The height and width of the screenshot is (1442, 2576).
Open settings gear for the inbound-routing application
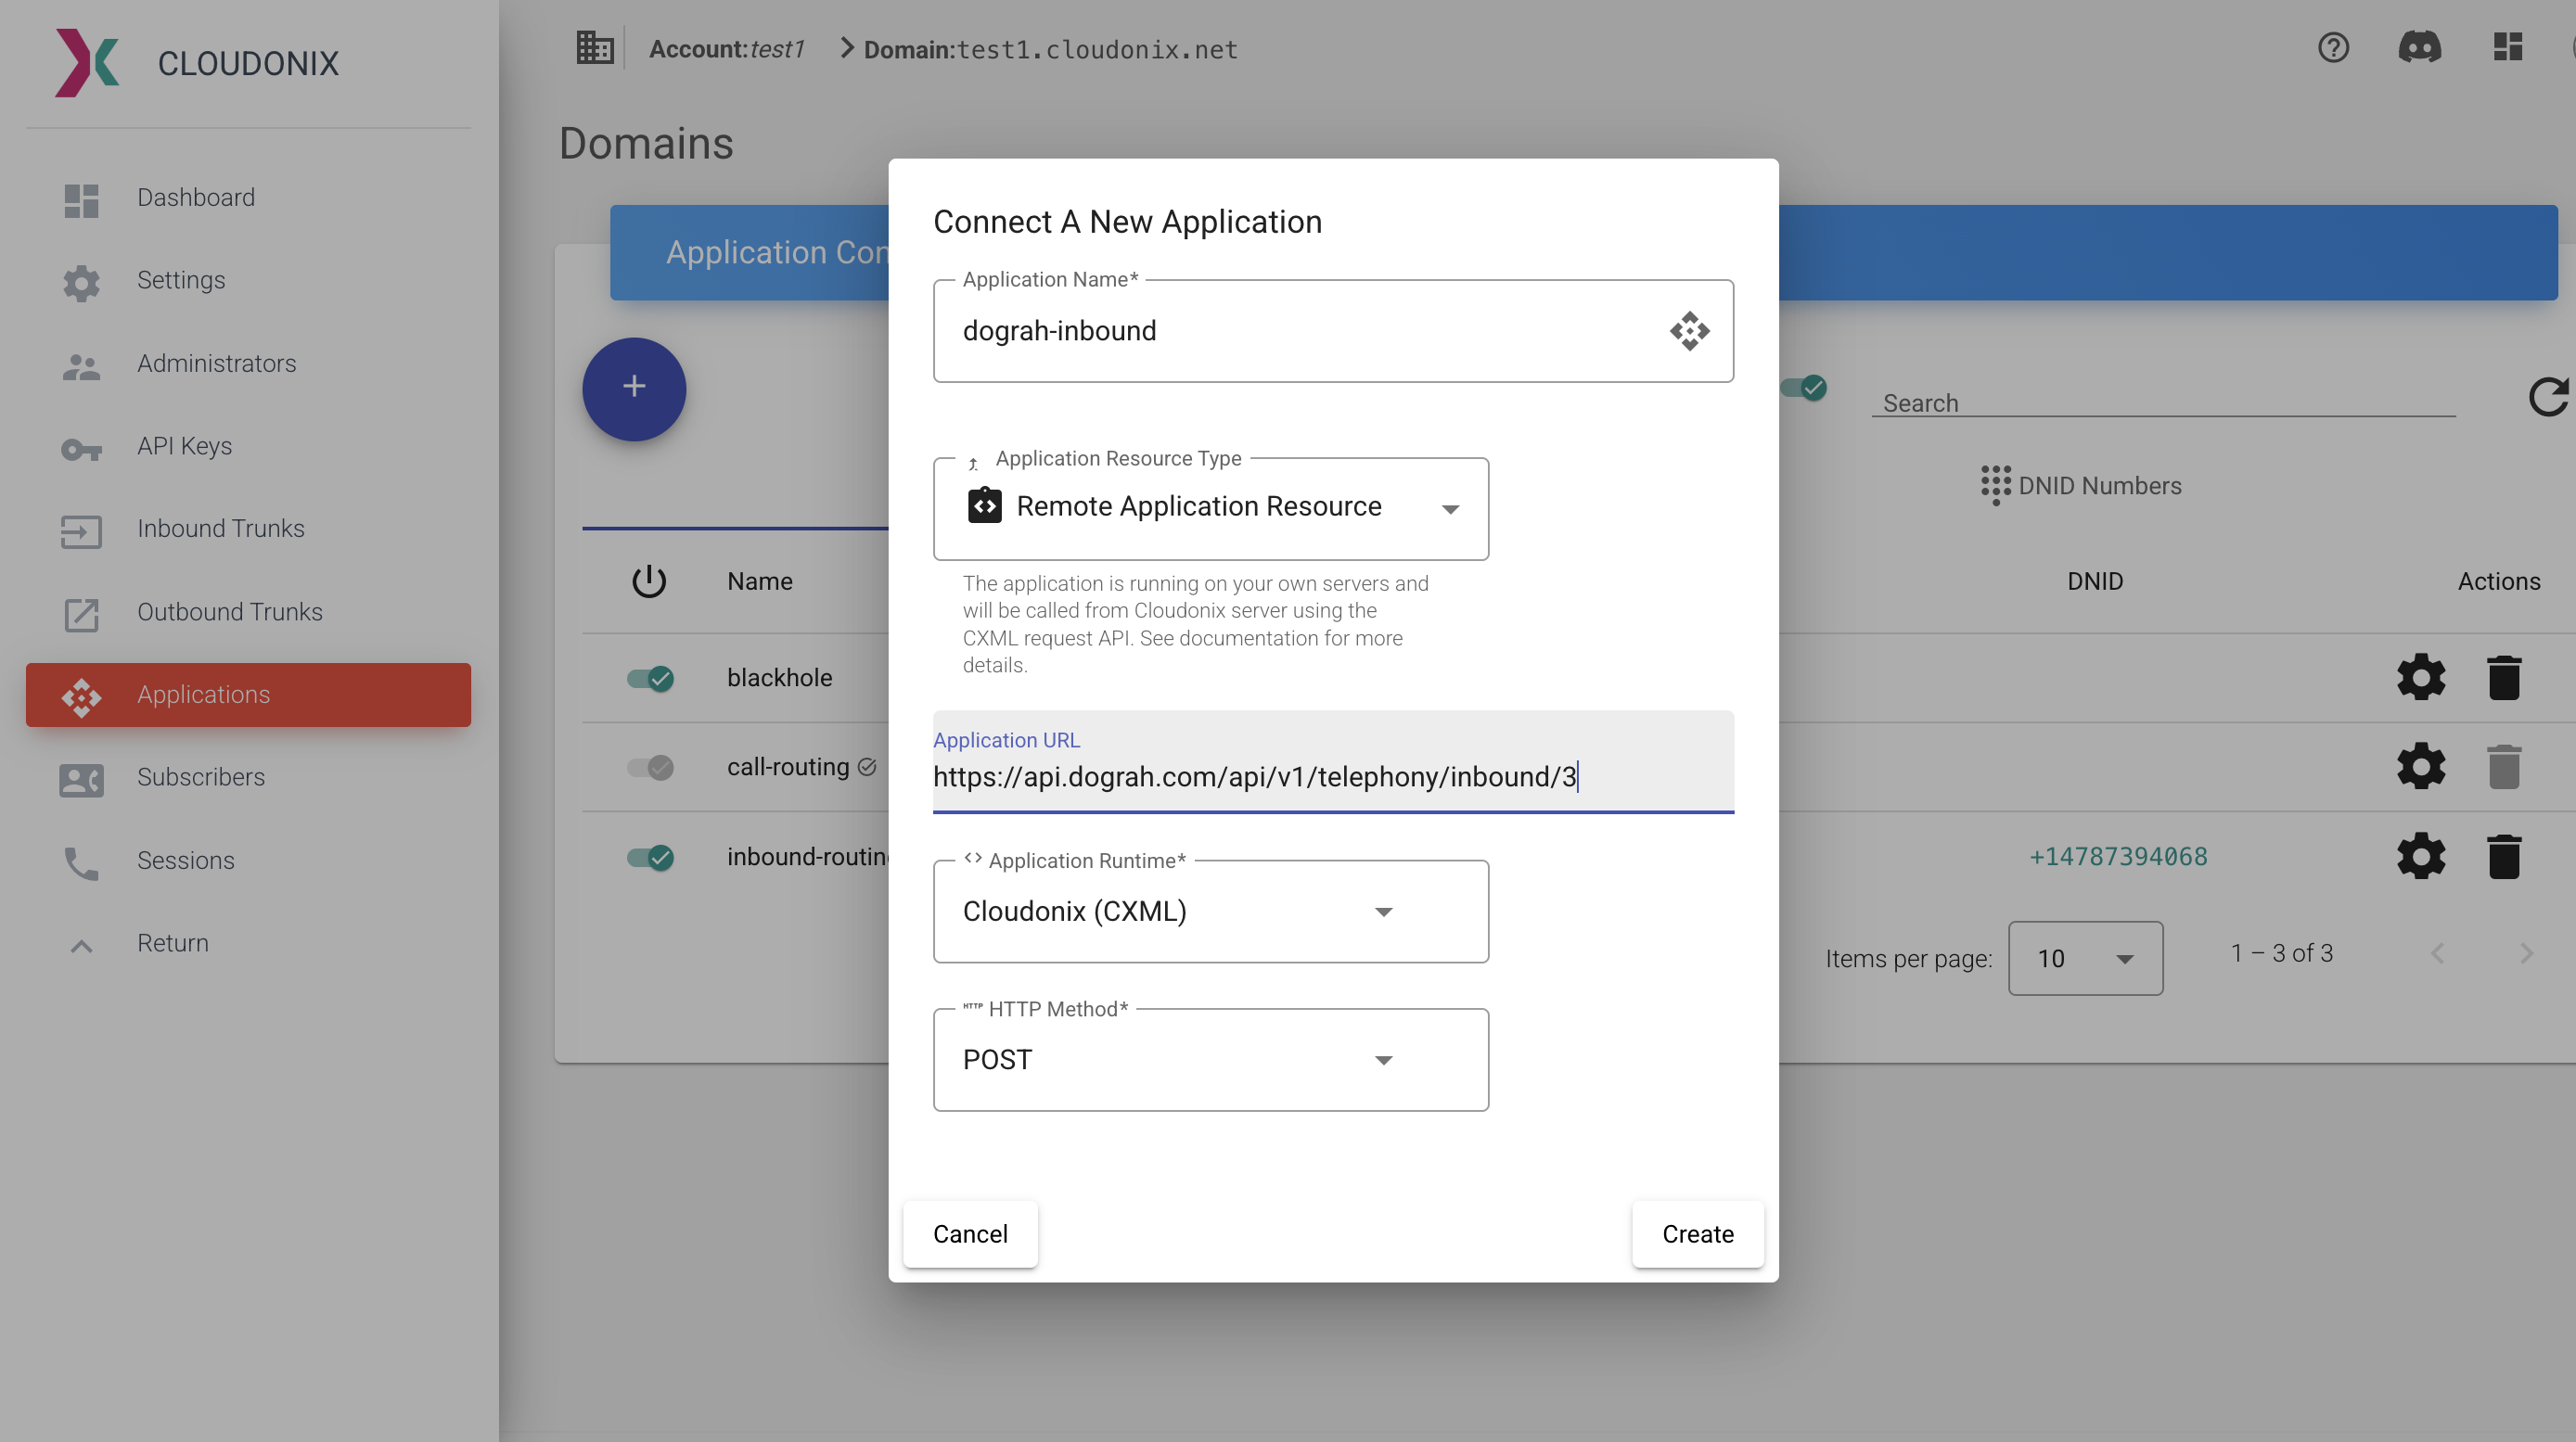point(2421,855)
